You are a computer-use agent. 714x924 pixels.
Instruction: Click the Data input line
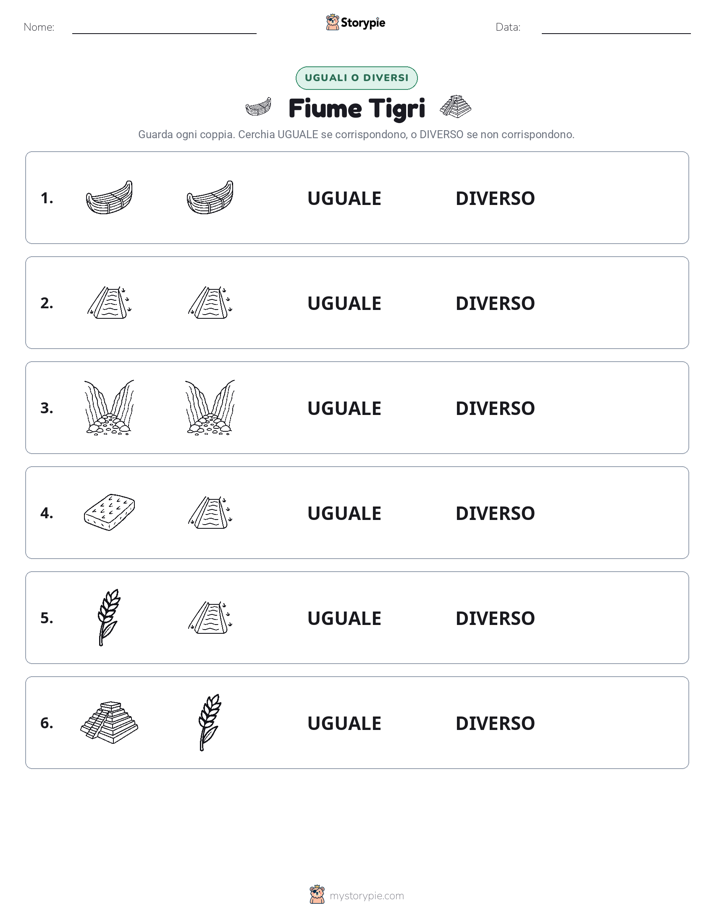point(616,28)
